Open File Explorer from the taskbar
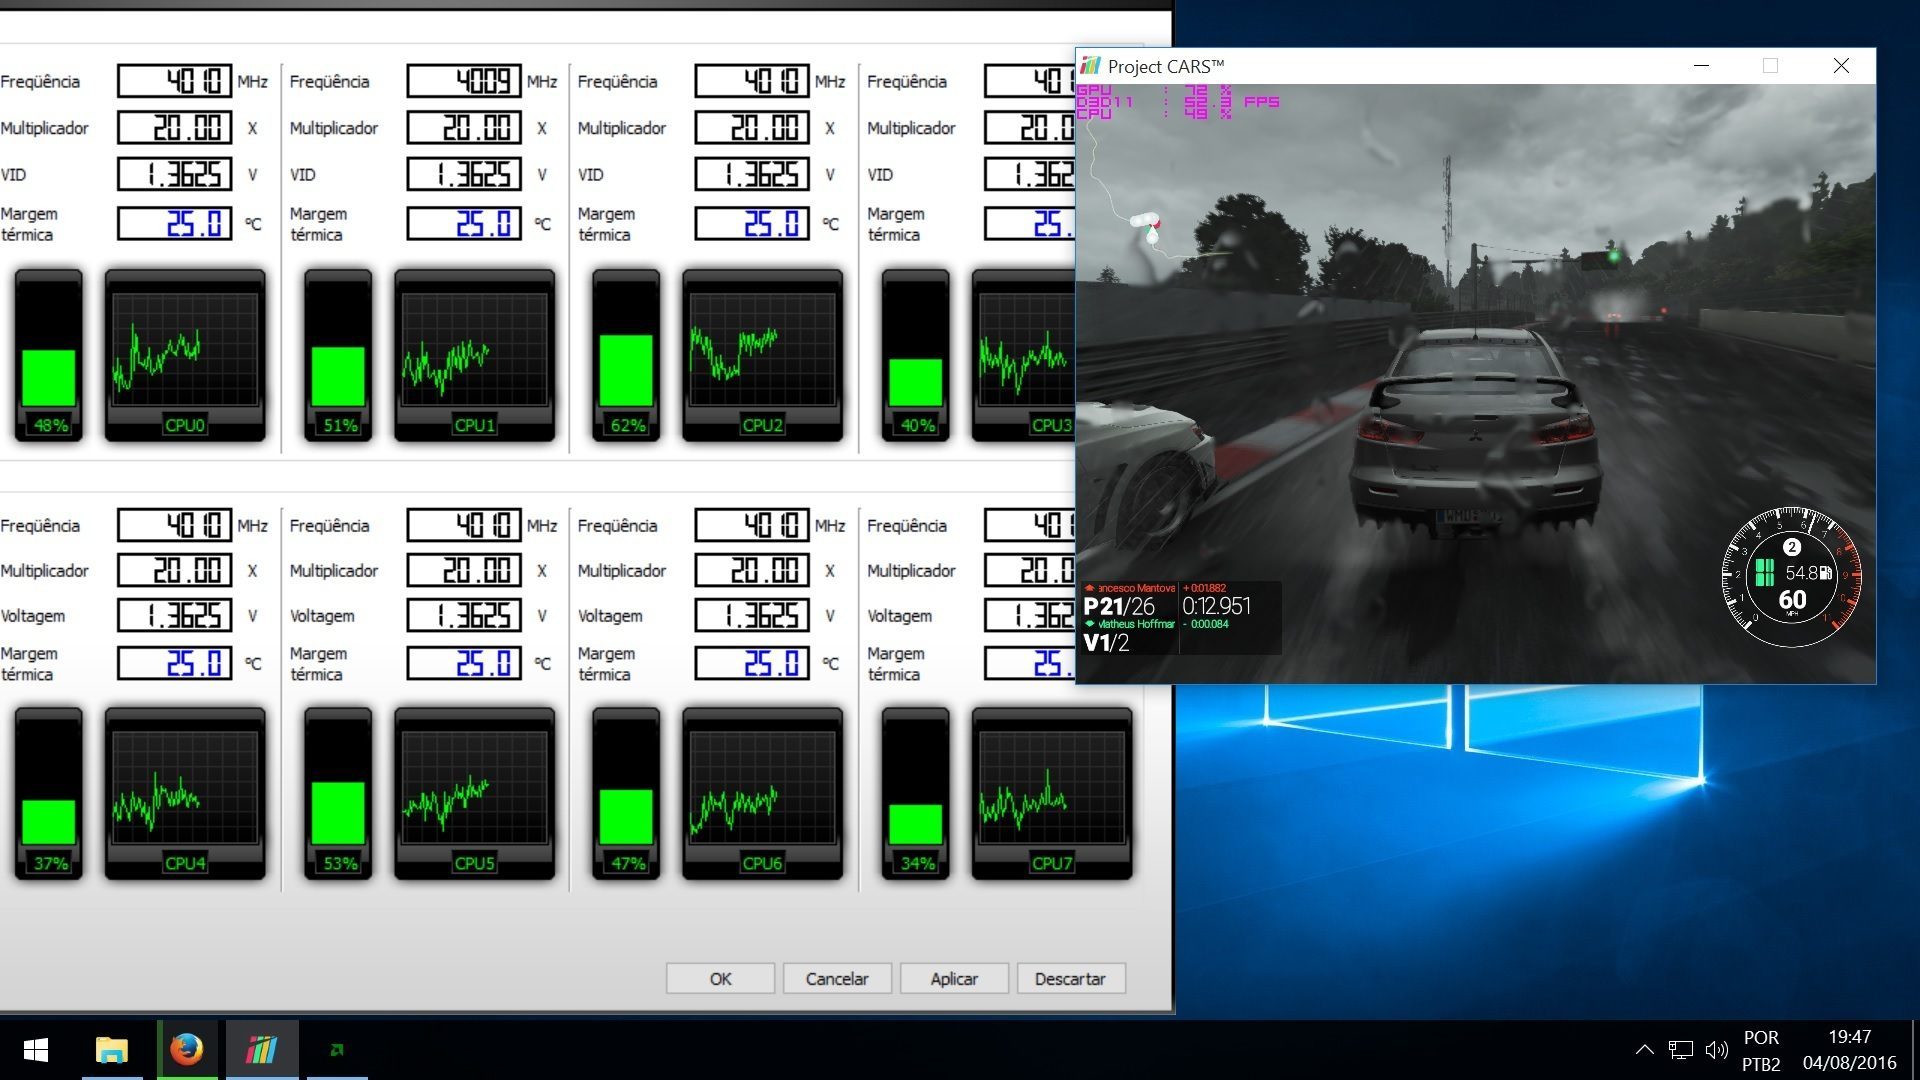The image size is (1920, 1080). coord(112,1050)
